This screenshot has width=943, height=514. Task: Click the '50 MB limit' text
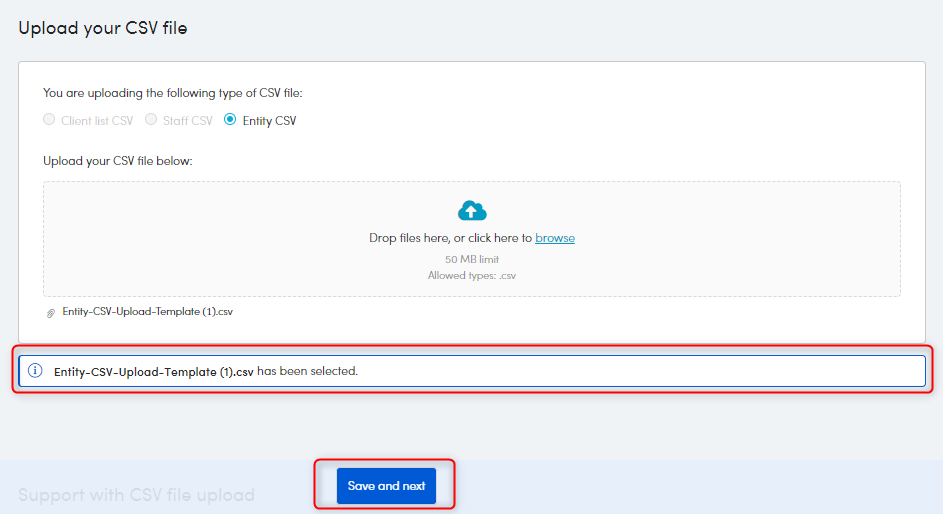(472, 259)
